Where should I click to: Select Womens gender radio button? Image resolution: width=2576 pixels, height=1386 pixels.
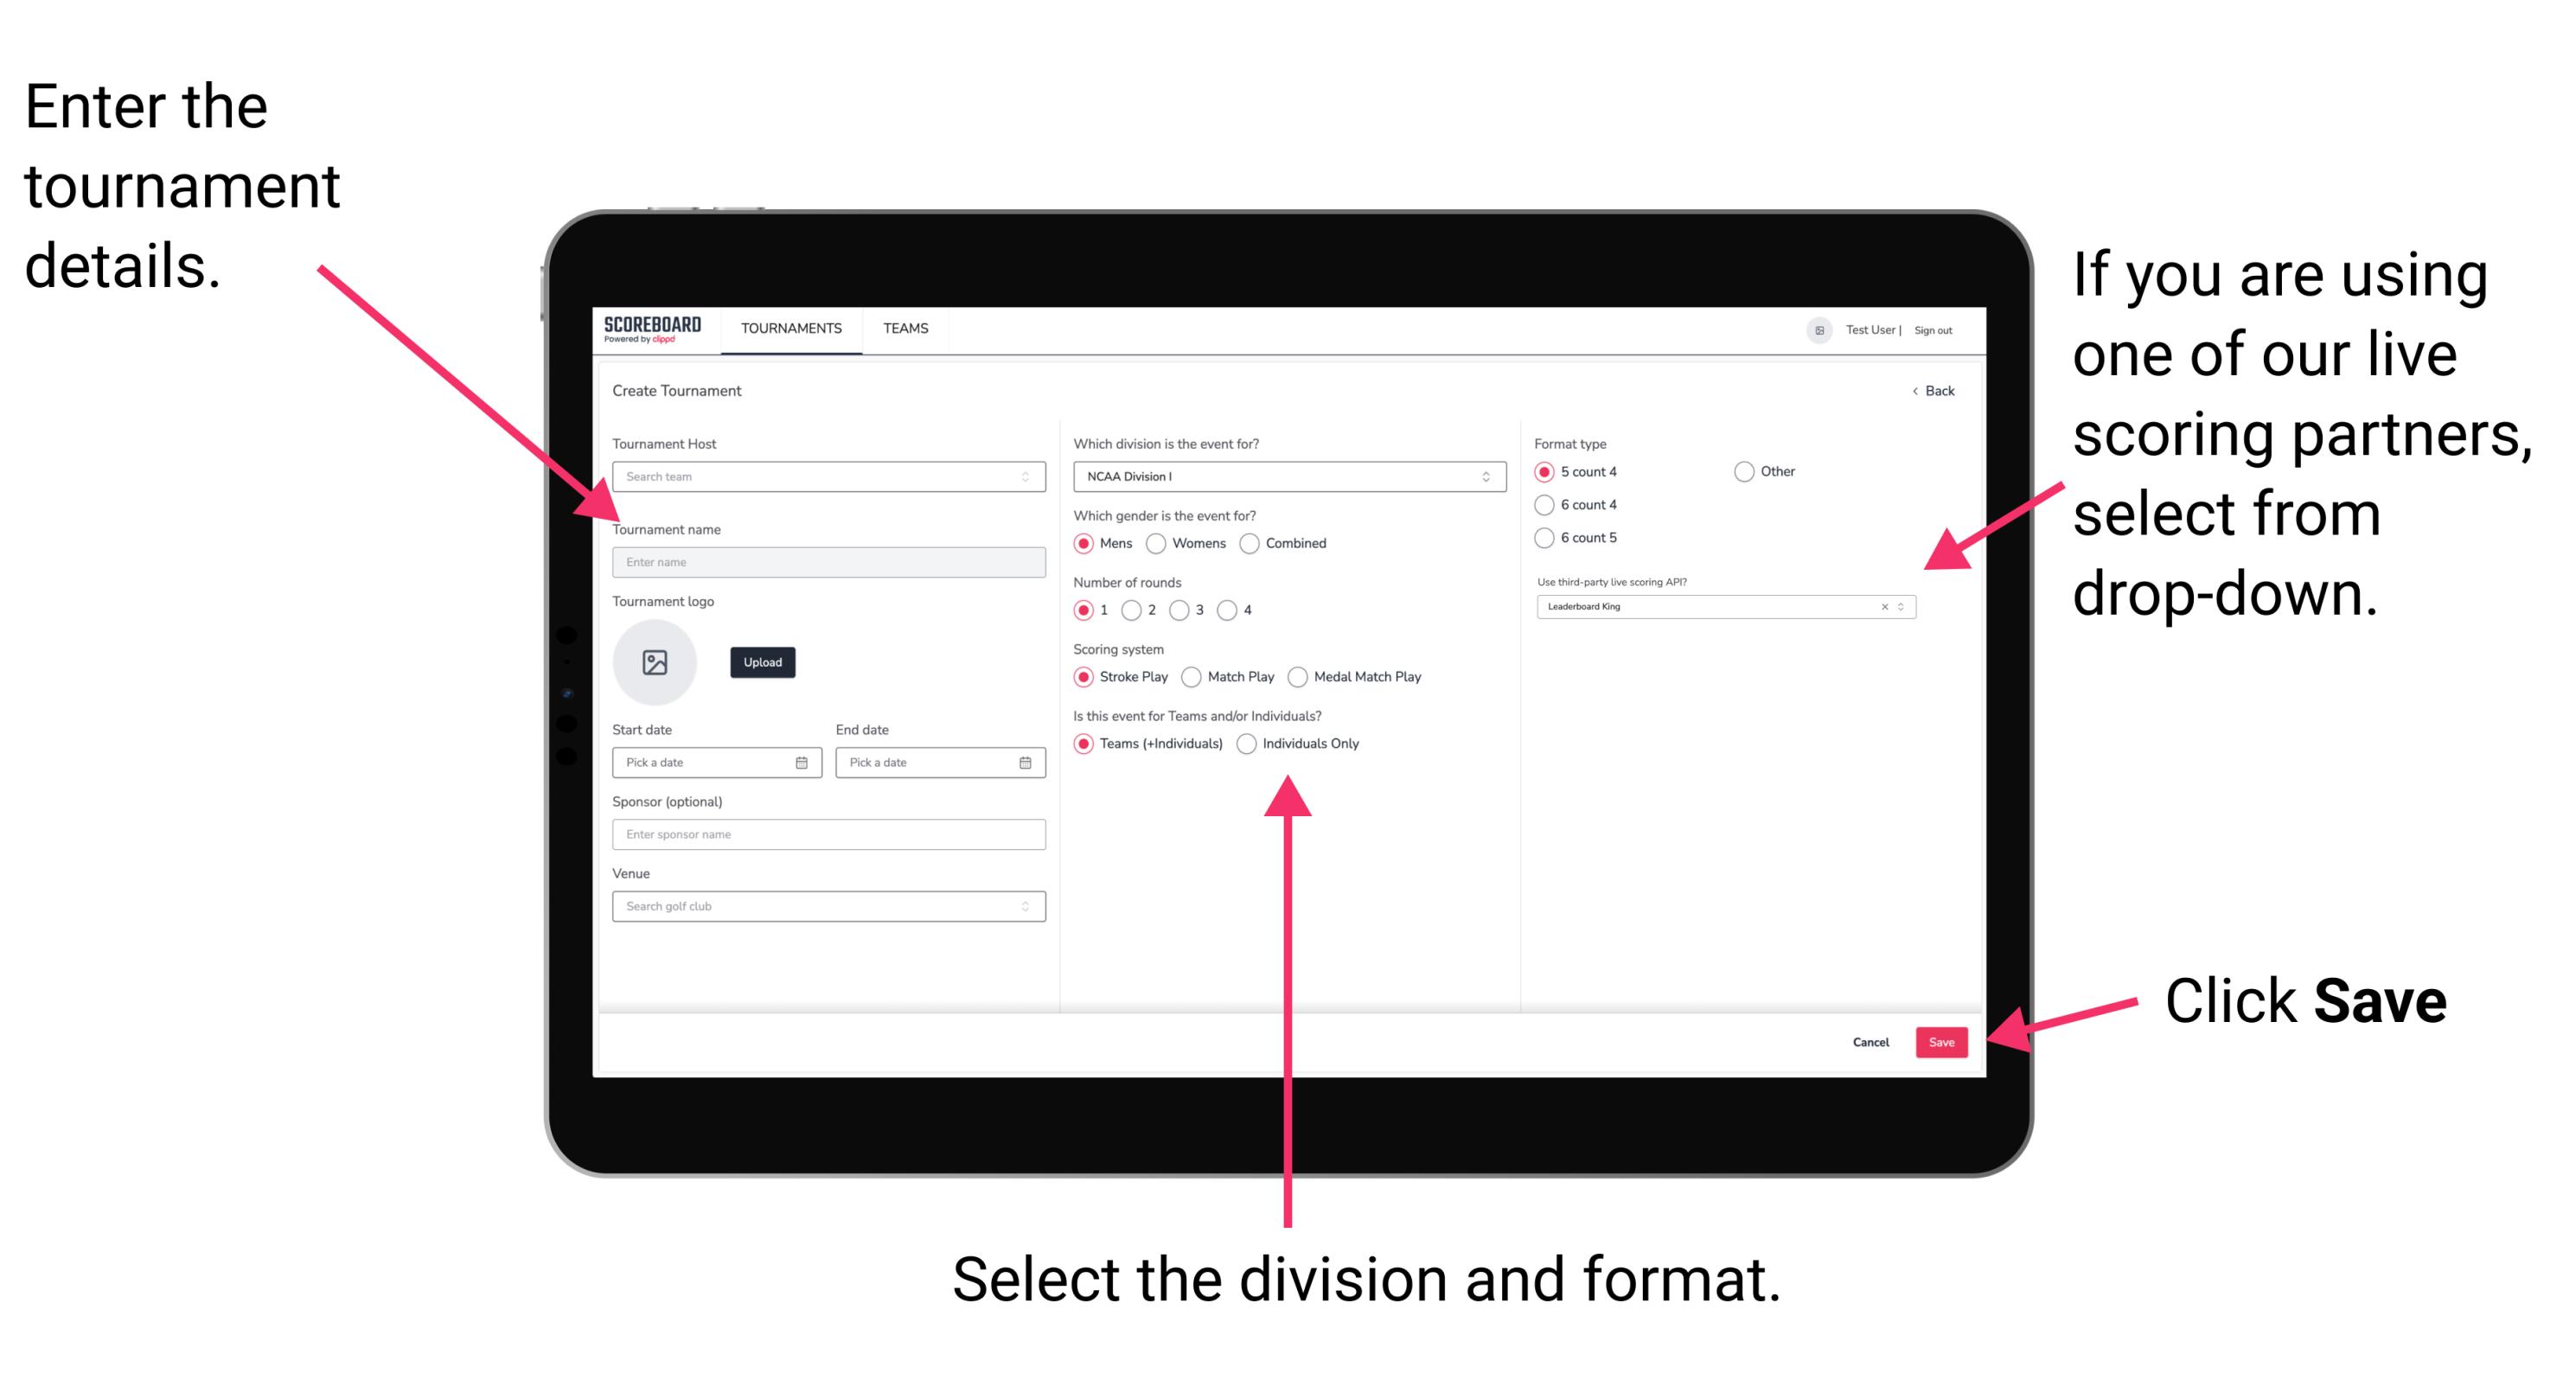pos(1157,543)
